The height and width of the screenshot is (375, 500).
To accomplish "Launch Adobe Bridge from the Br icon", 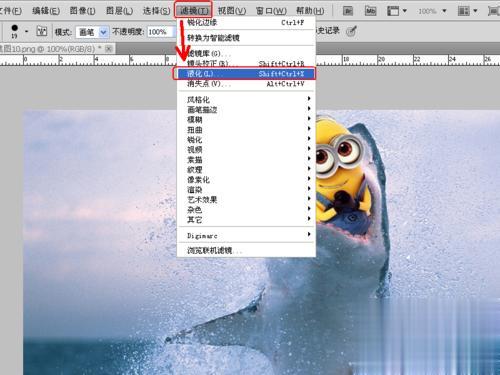I will (348, 11).
